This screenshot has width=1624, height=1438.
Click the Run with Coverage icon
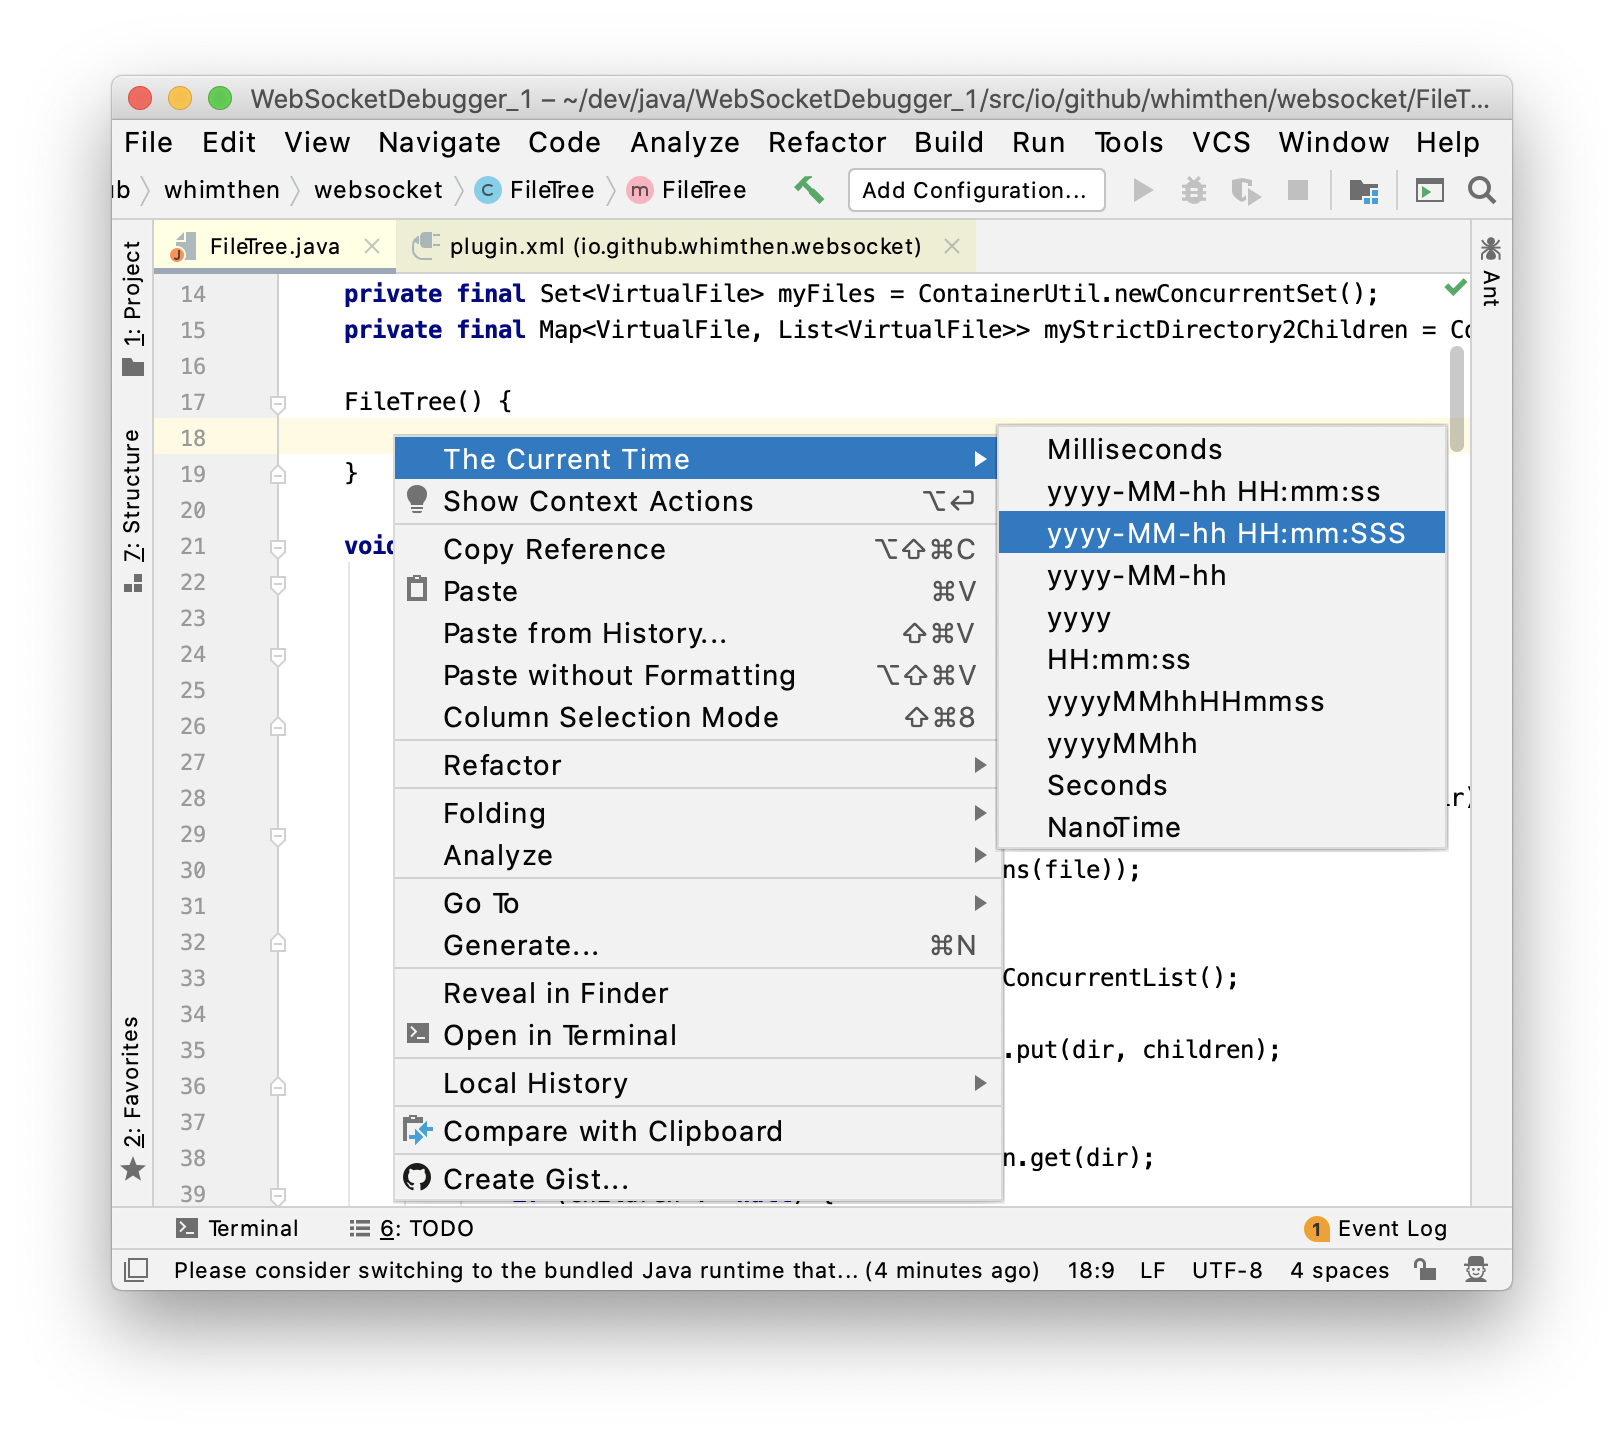[x=1245, y=190]
